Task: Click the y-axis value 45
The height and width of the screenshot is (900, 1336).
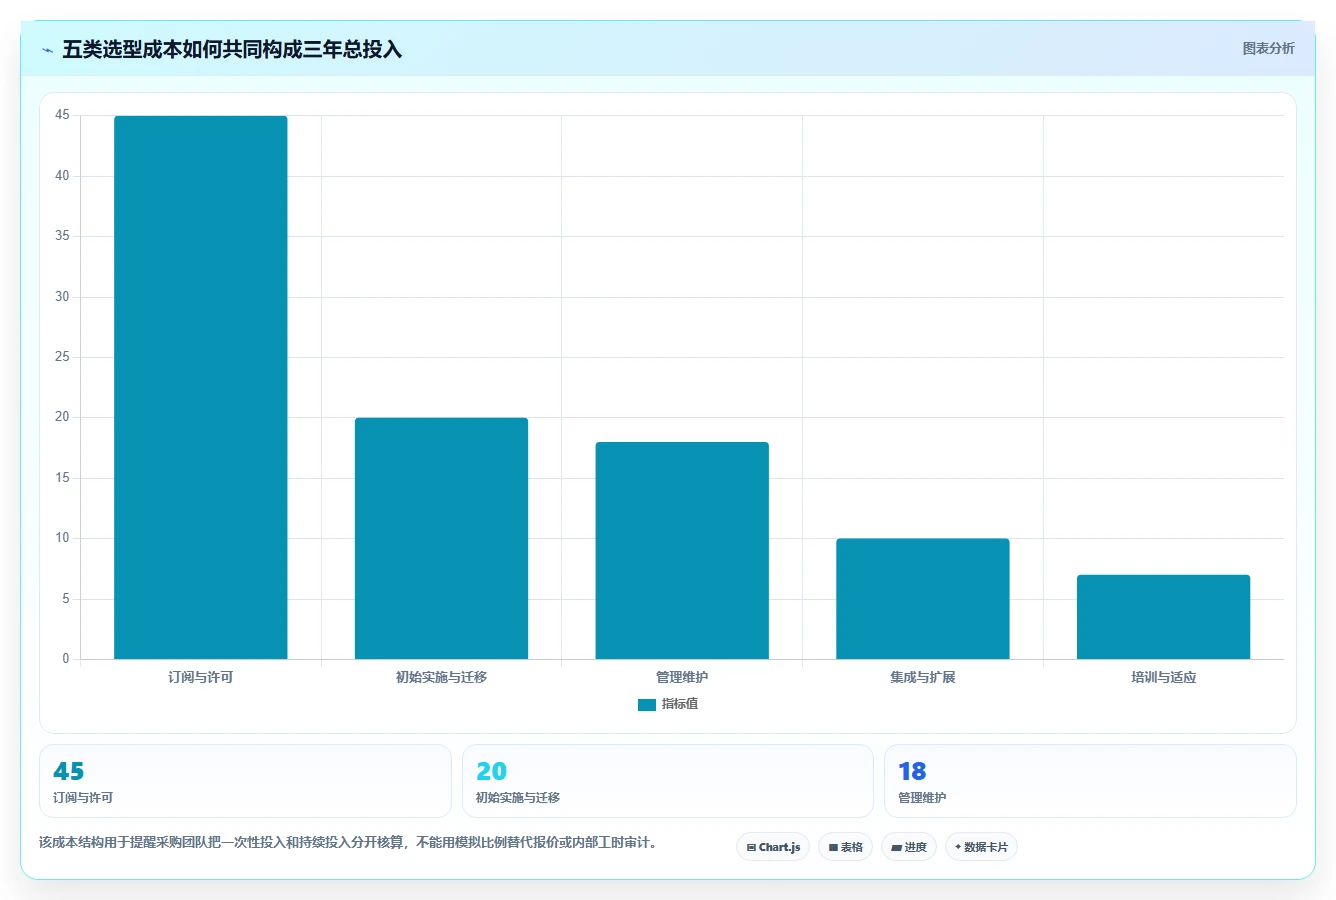Action: tap(62, 115)
